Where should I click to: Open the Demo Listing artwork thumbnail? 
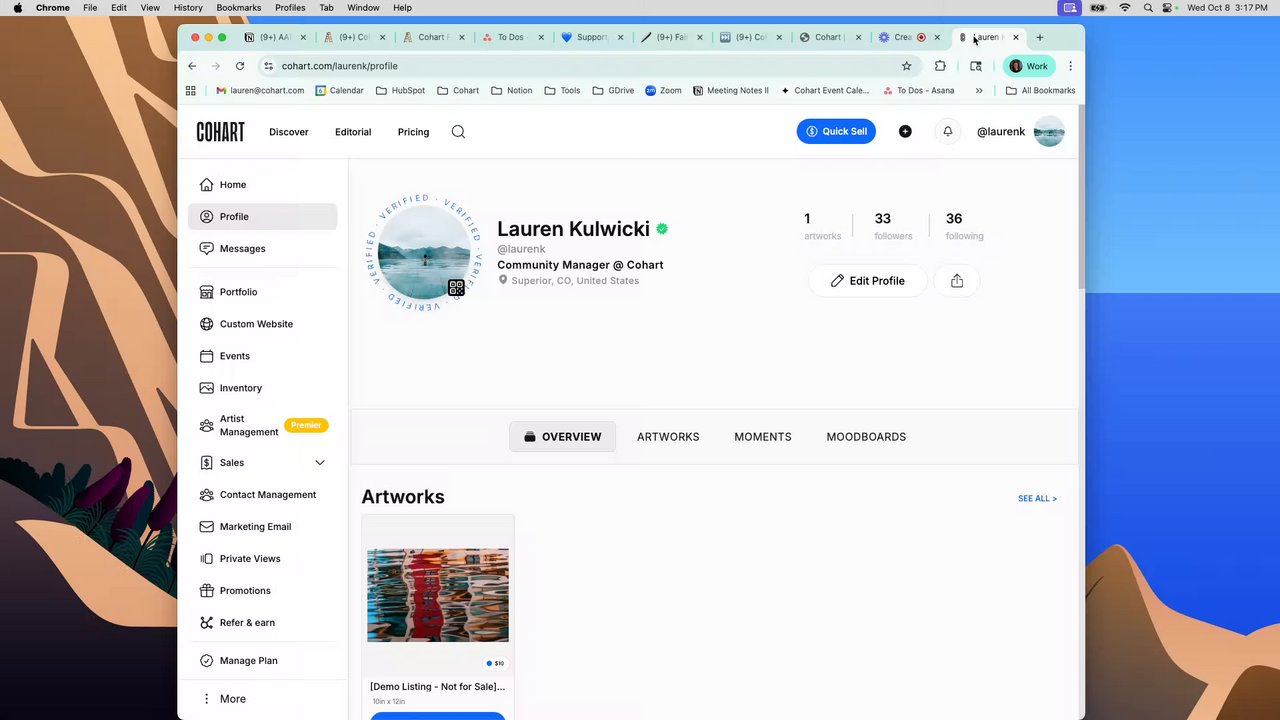[x=438, y=595]
